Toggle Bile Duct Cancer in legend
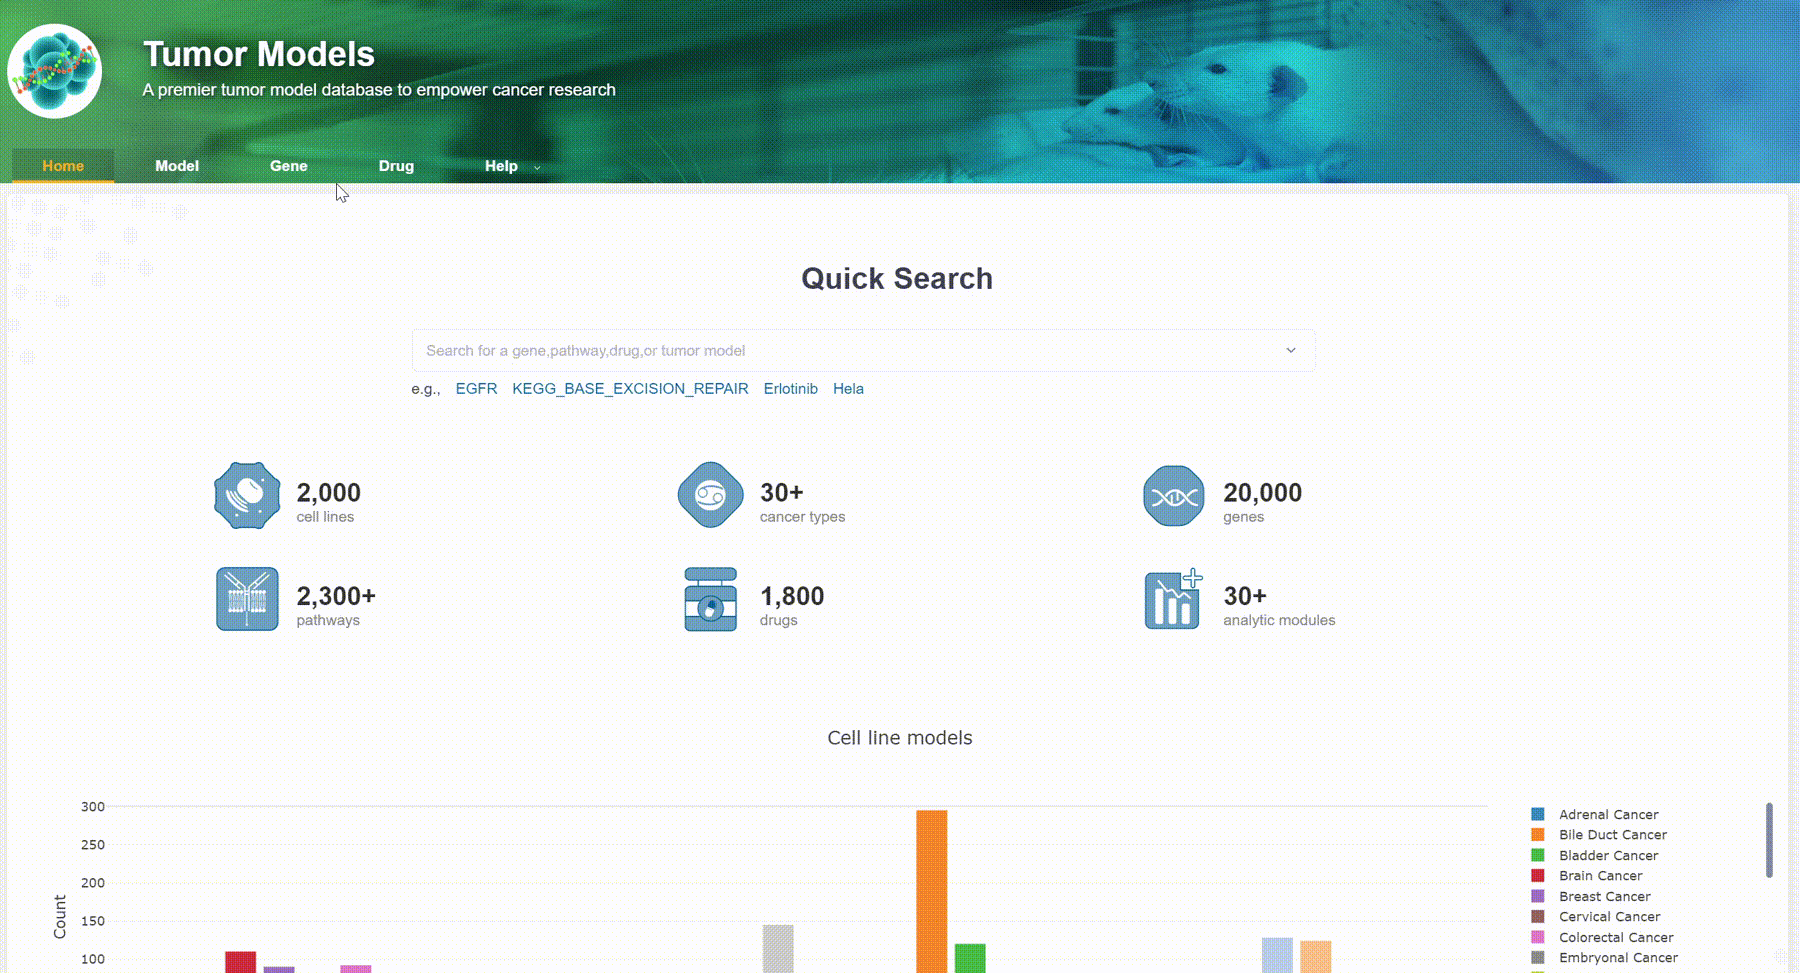Viewport: 1800px width, 973px height. [1612, 835]
